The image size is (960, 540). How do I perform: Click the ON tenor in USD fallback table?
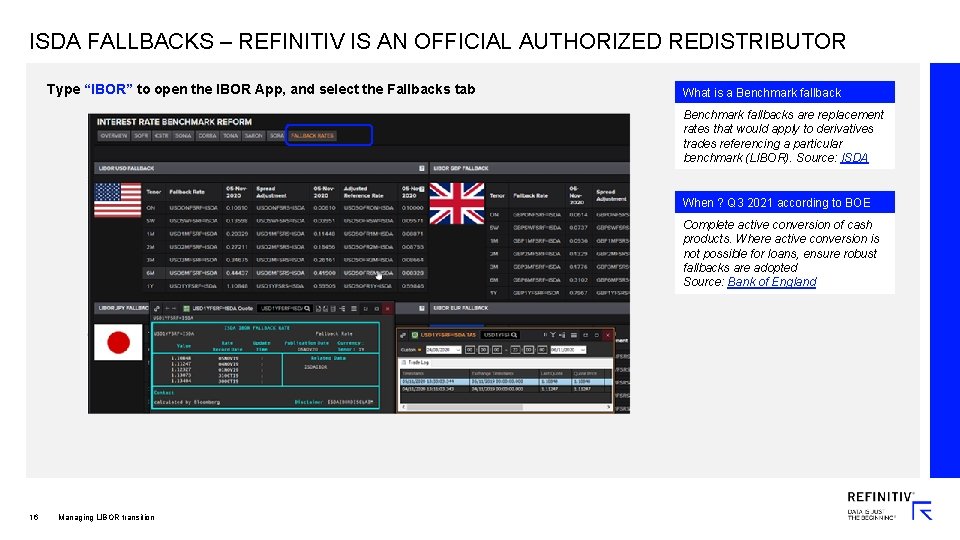[x=151, y=208]
